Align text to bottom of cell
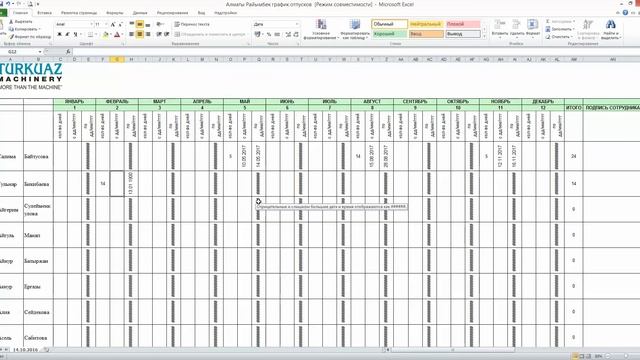Viewport: 640px width, 360px height. click(x=148, y=24)
